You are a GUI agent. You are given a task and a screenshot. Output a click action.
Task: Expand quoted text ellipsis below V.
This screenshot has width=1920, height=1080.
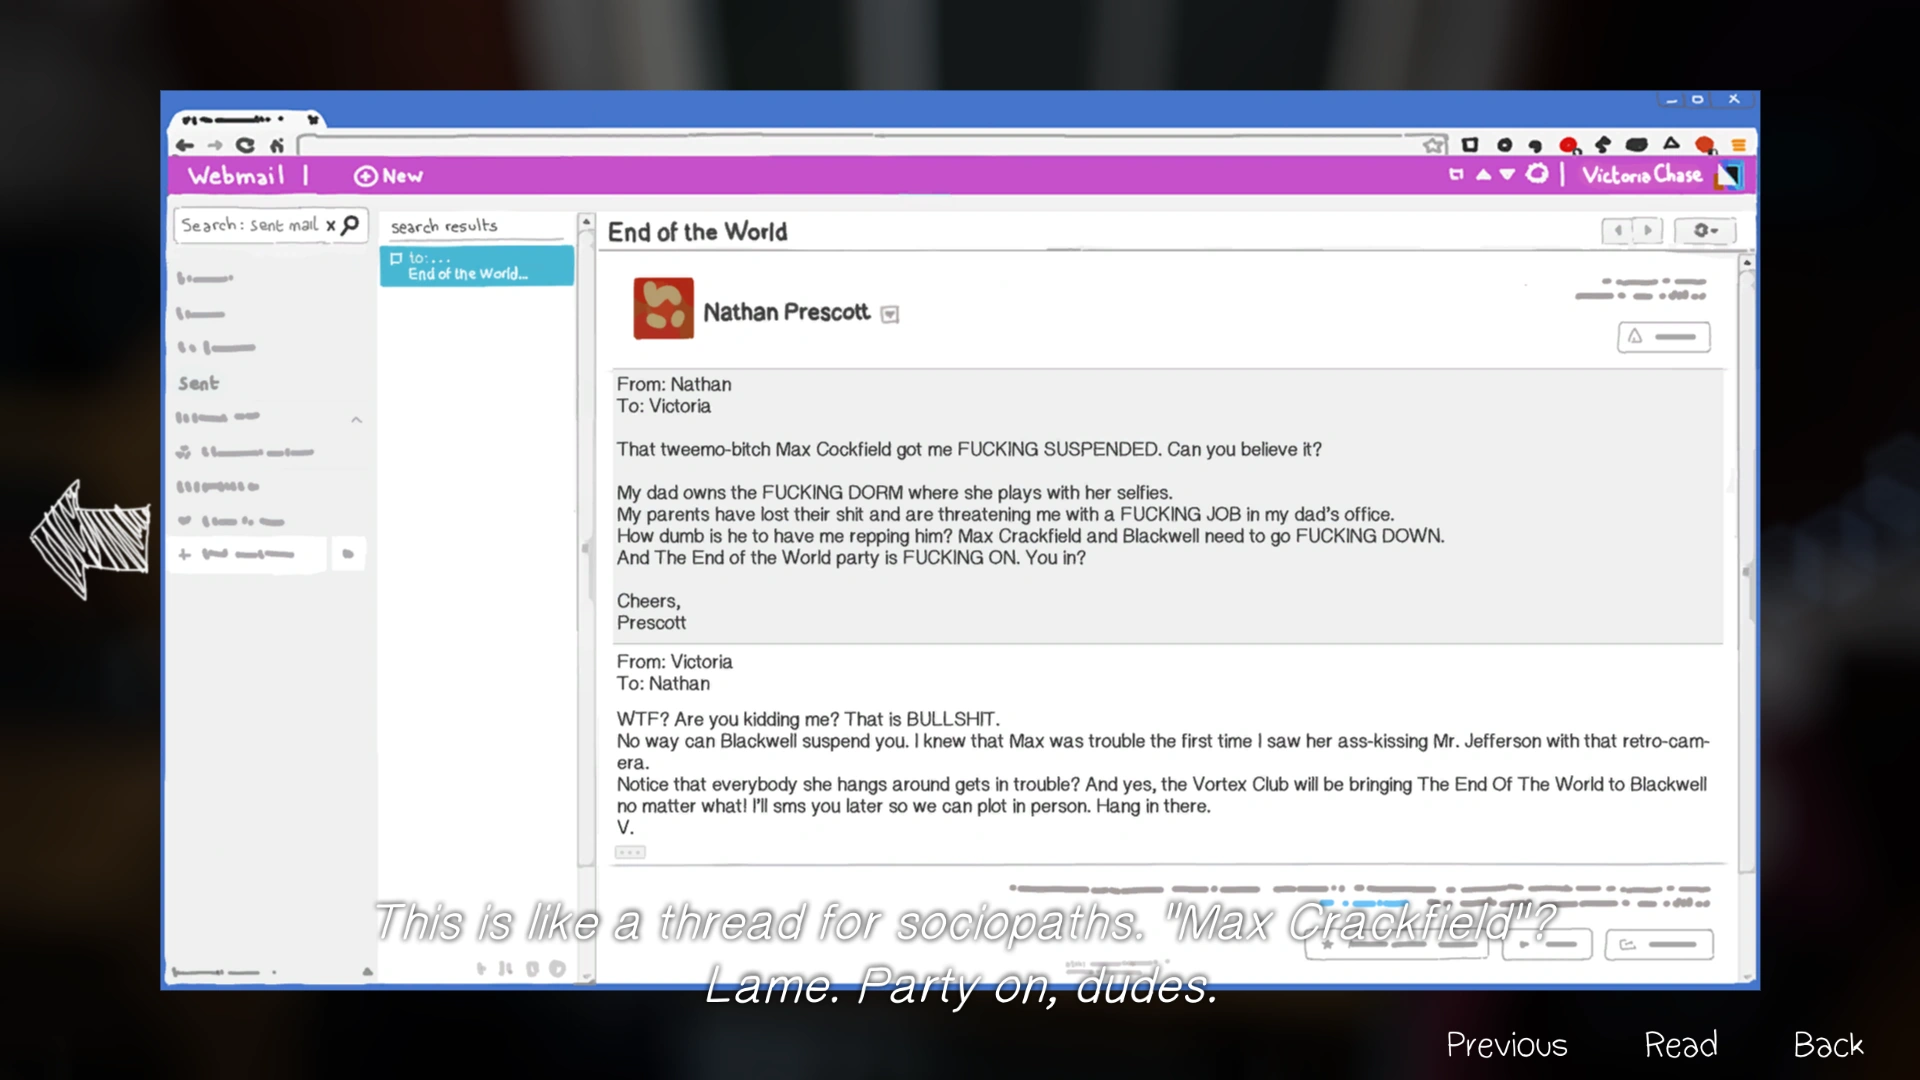coord(630,852)
